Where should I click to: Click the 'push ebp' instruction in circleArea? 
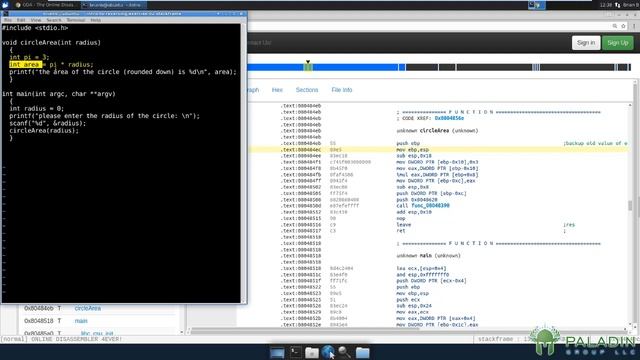(408, 143)
